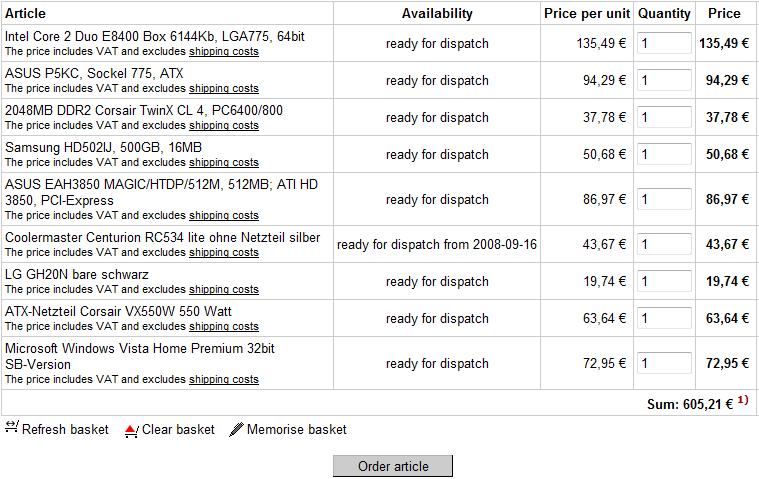Click the Refresh basket text link
This screenshot has height=479, width=759.
pyautogui.click(x=65, y=429)
